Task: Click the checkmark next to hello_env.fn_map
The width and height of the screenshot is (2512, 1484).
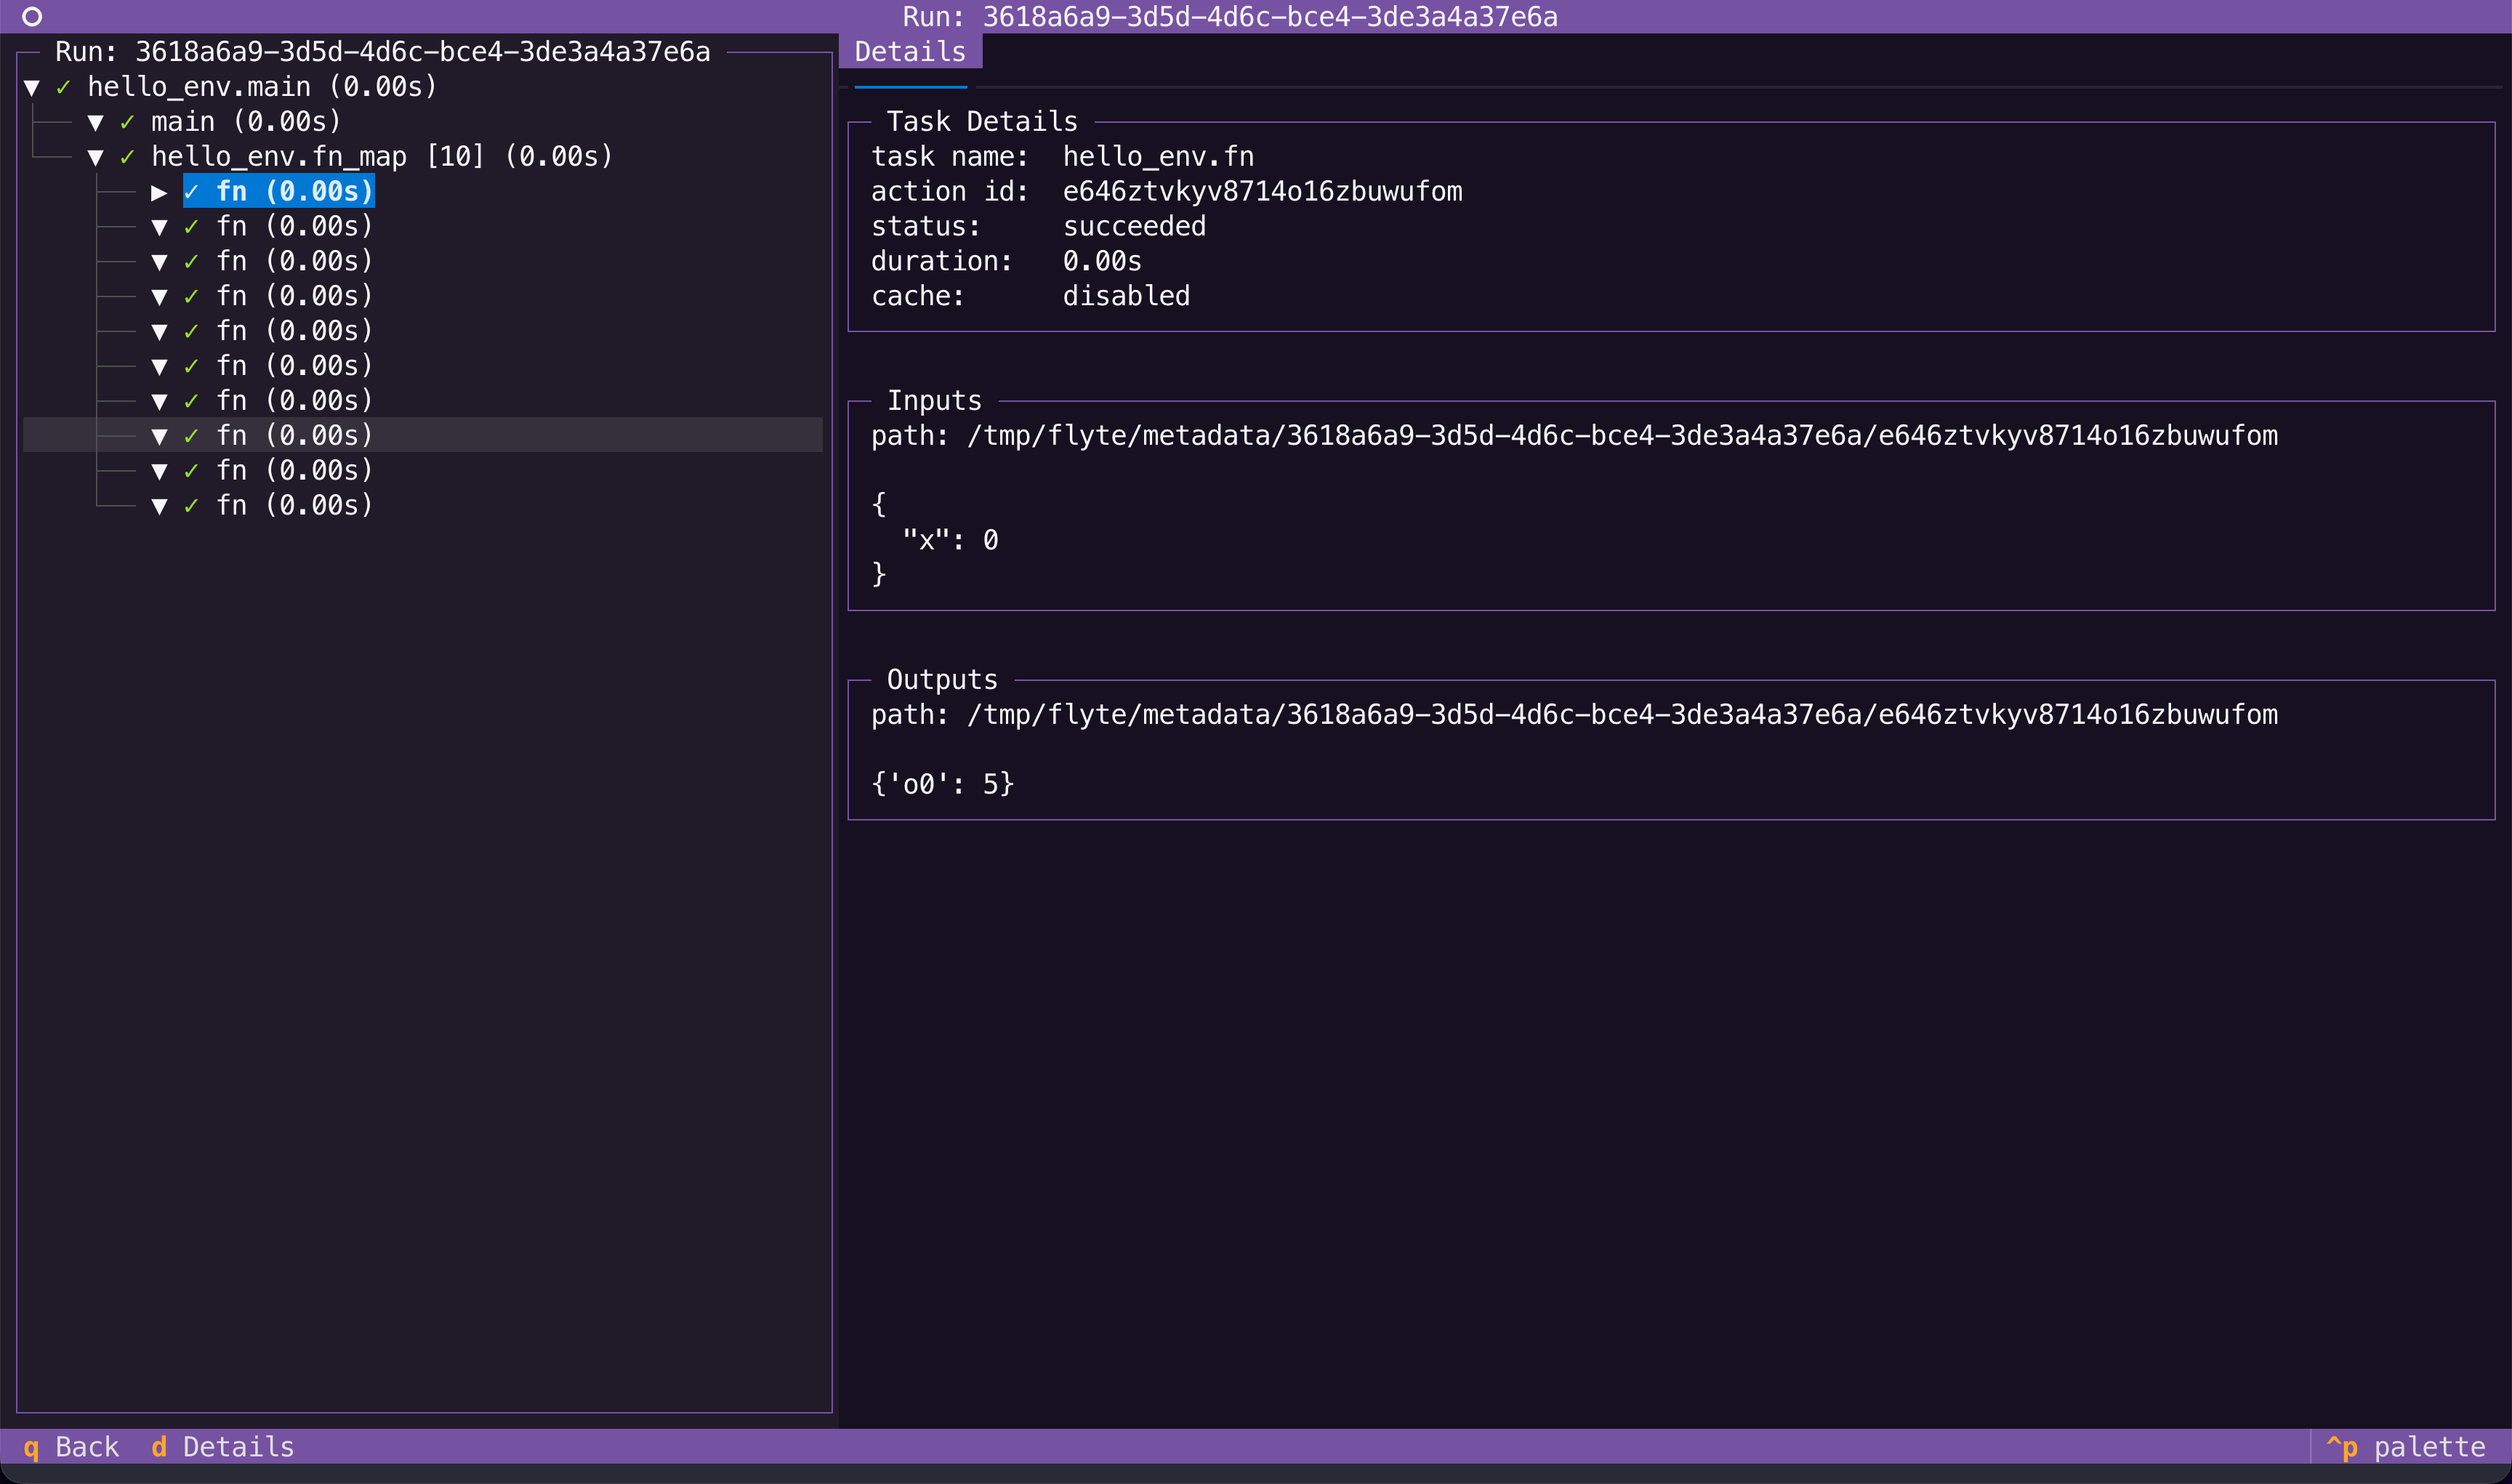Action: point(127,157)
